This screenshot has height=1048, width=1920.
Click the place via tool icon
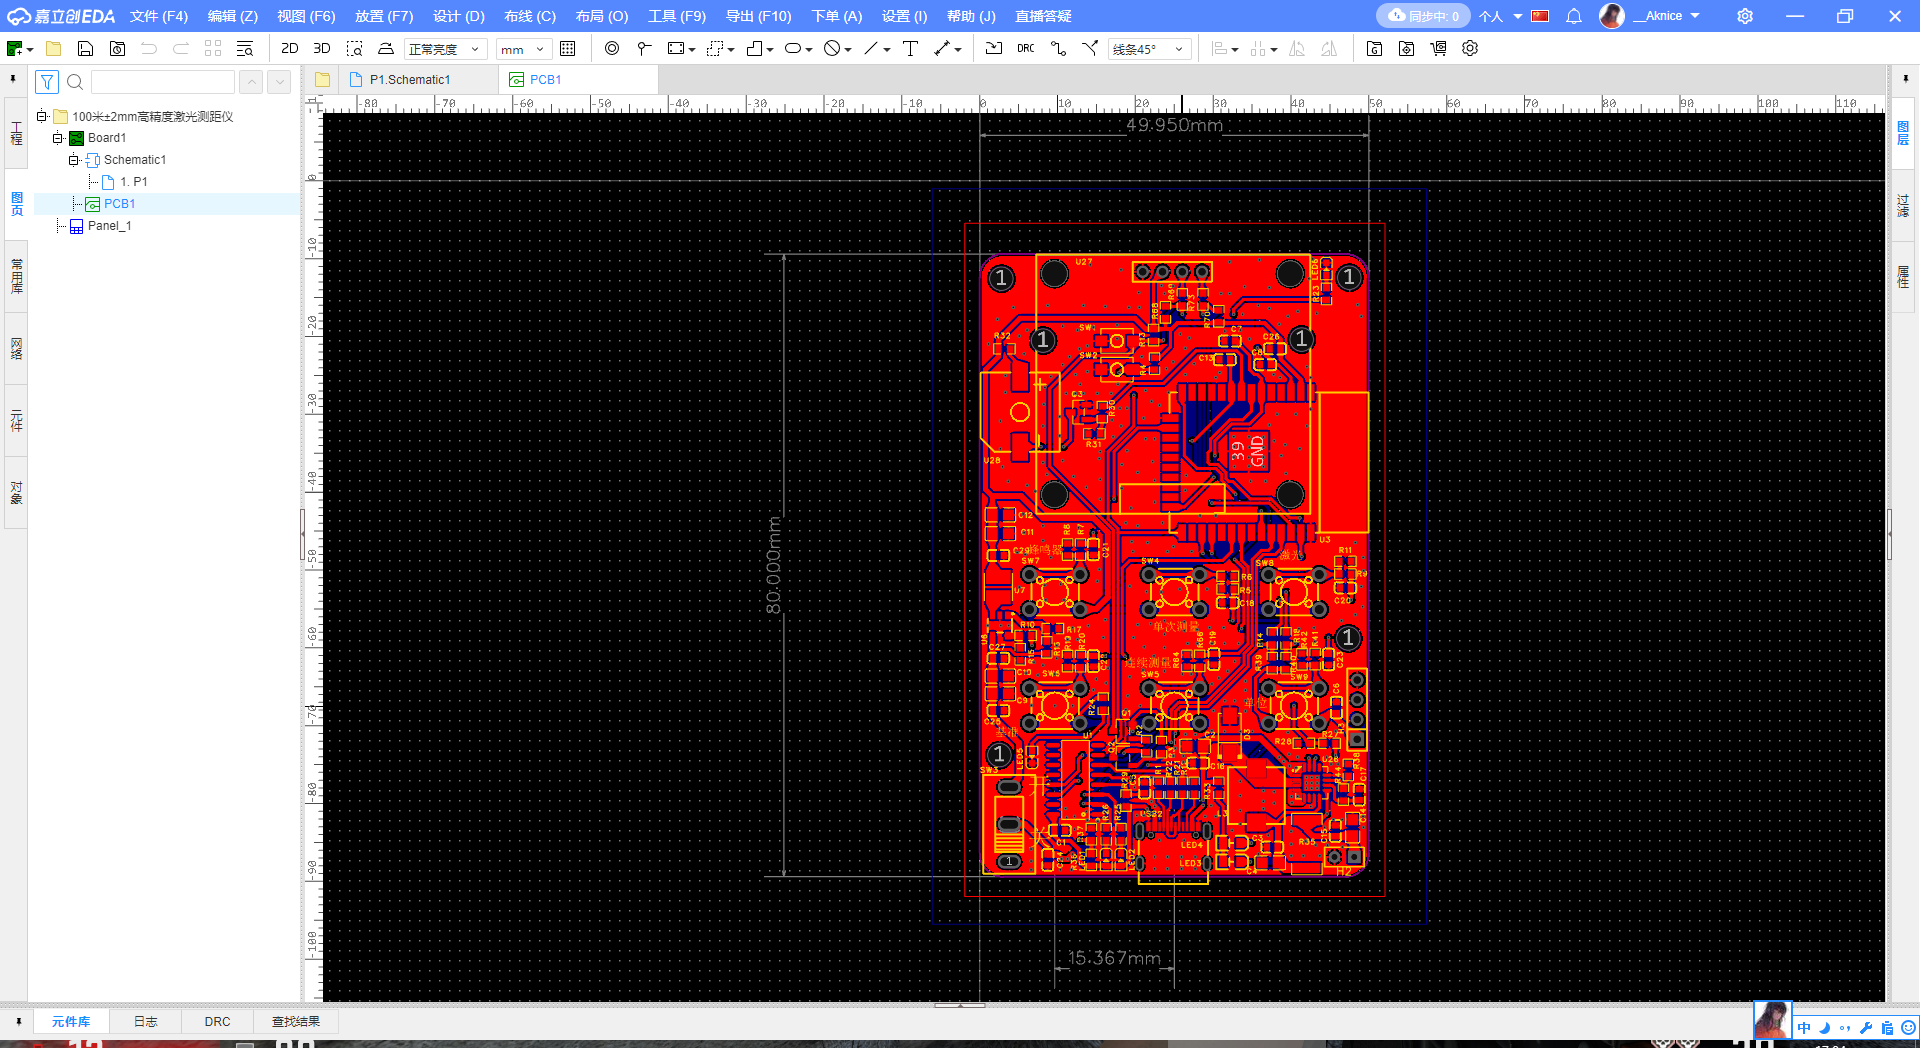click(x=612, y=48)
